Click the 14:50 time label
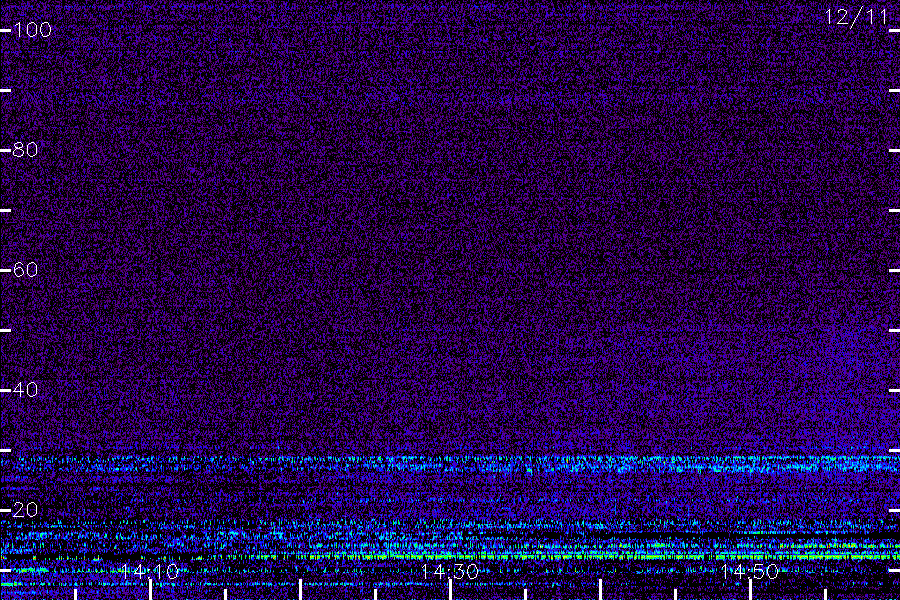This screenshot has height=600, width=900. [750, 571]
